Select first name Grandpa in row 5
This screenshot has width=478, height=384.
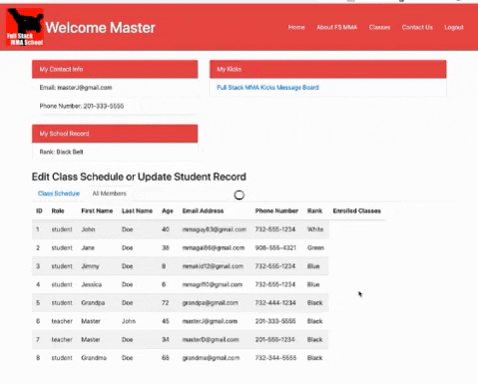pyautogui.click(x=93, y=303)
